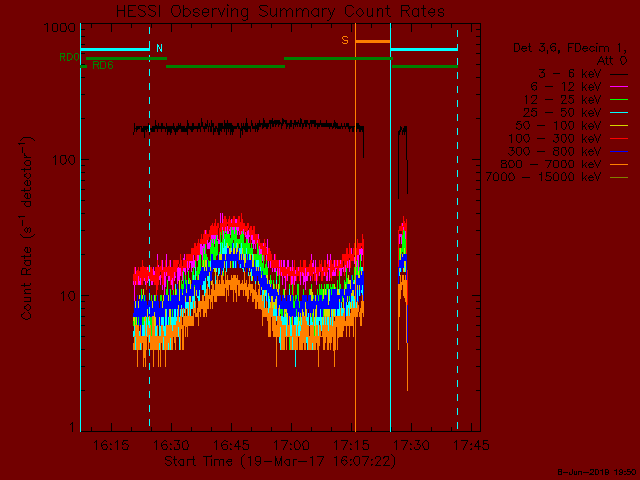Click the '17:30' x-axis tick label

tap(411, 445)
